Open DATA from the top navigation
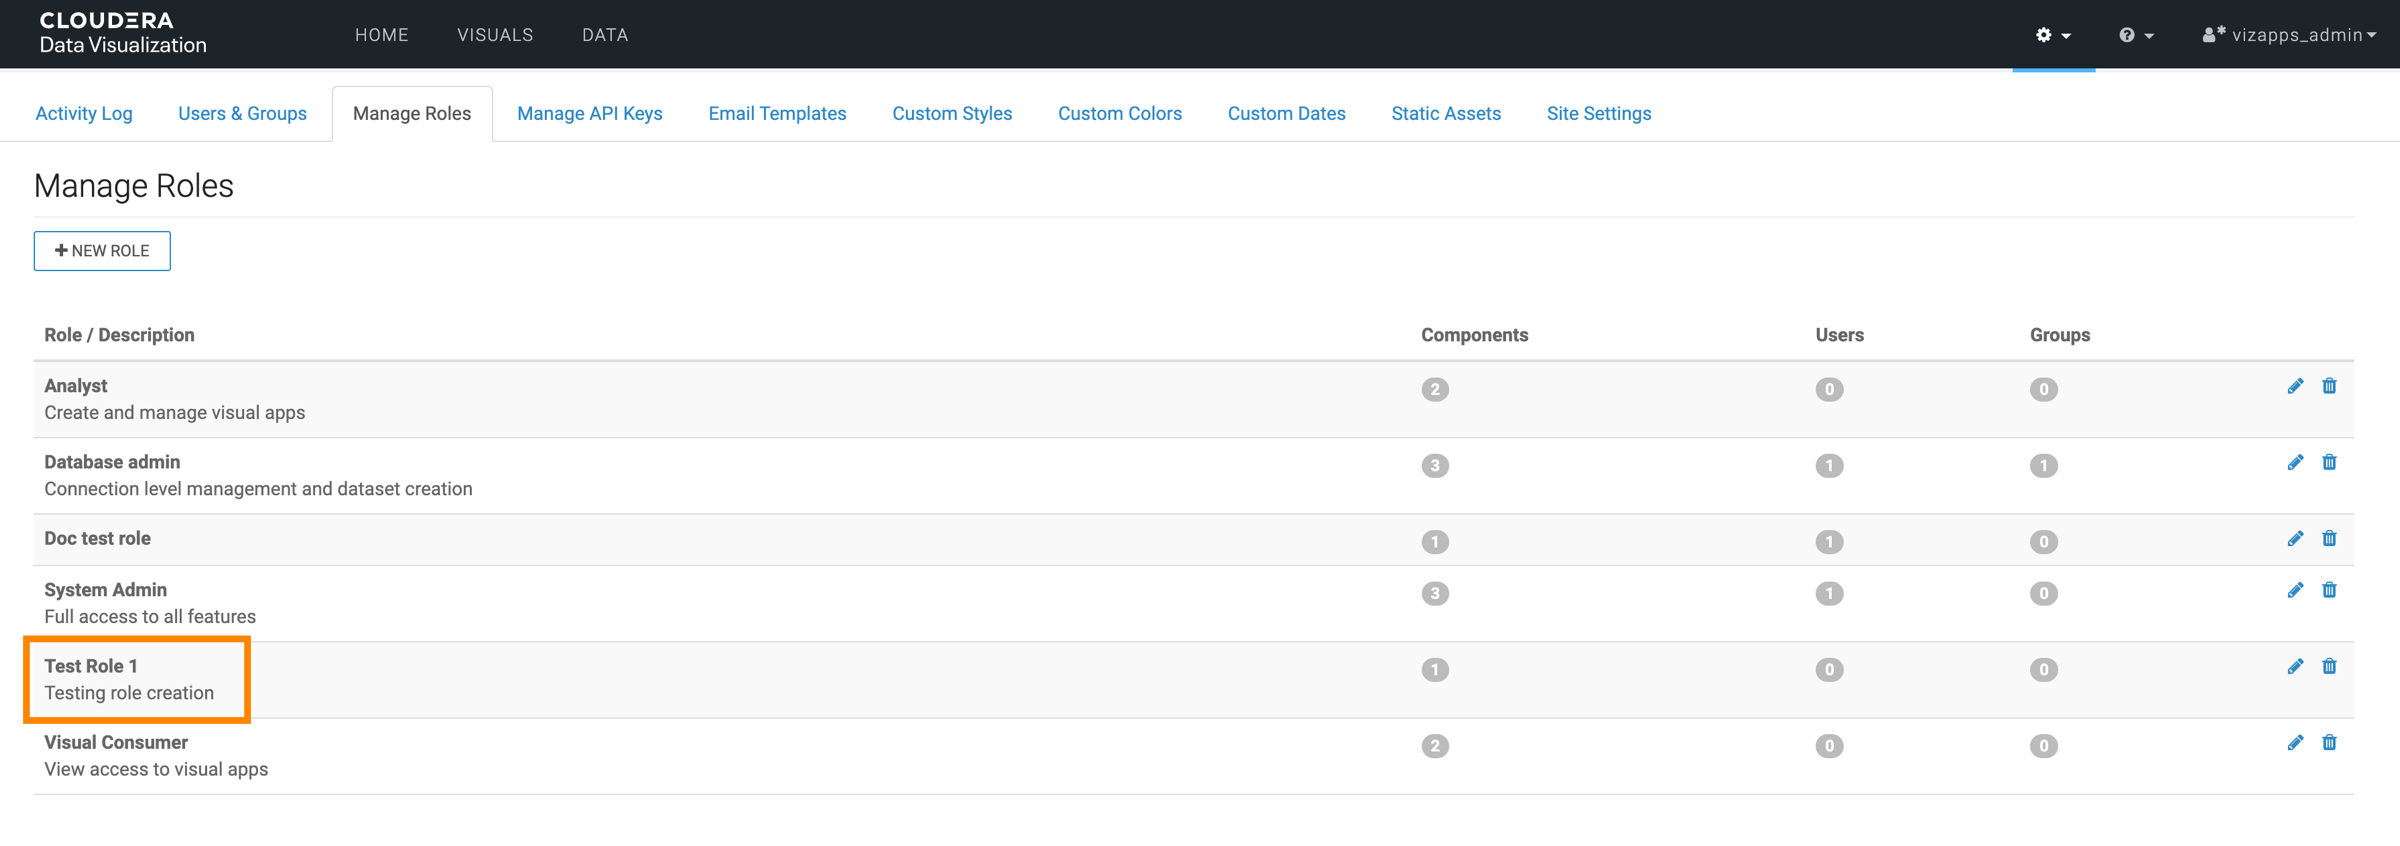 pyautogui.click(x=605, y=35)
